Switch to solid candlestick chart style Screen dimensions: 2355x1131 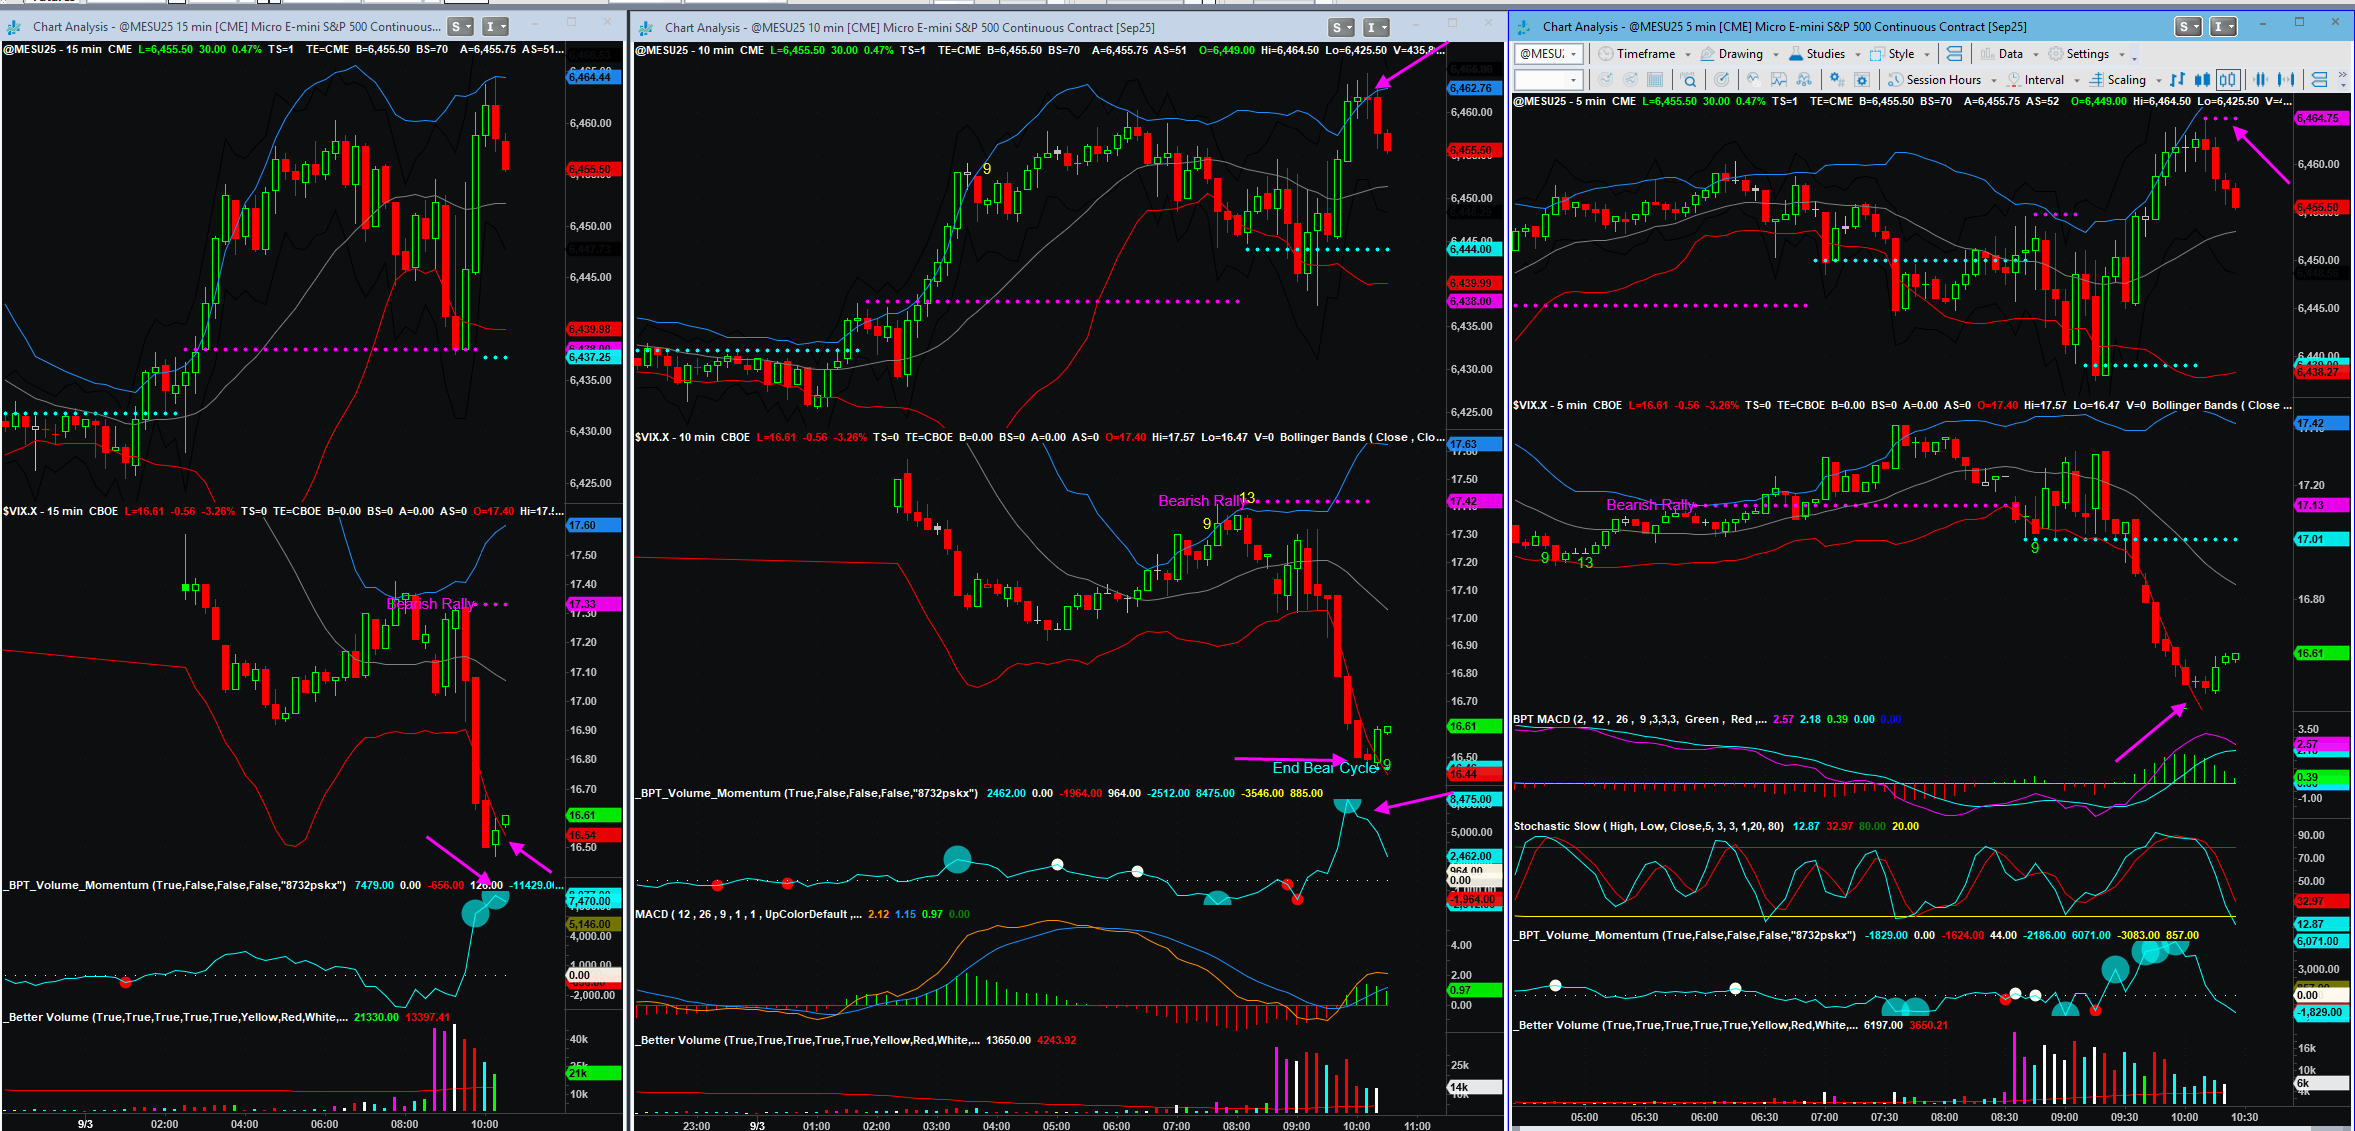[x=2202, y=80]
